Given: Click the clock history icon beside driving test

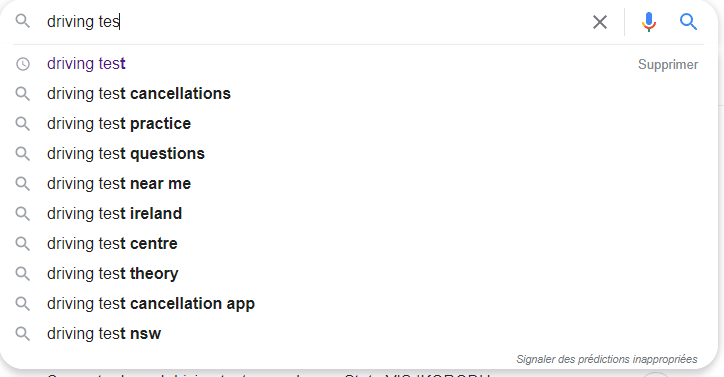Looking at the screenshot, I should (x=23, y=64).
